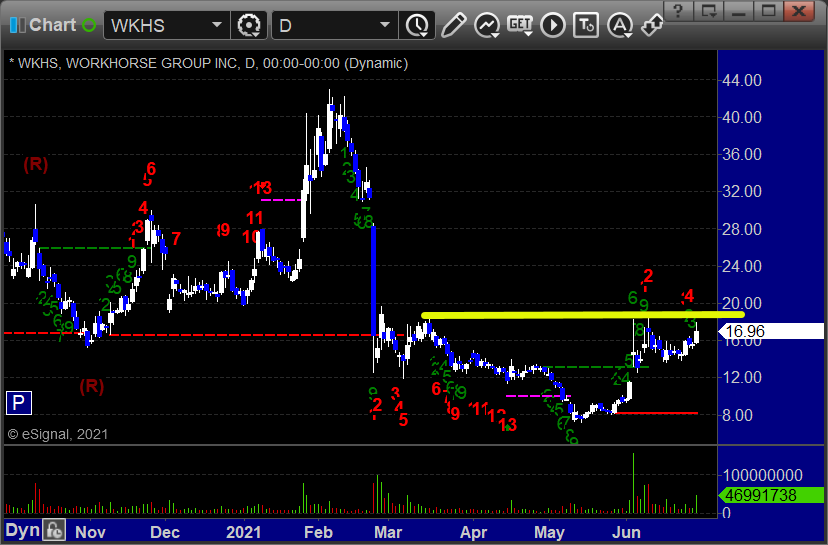
Task: Click the Mar label on time axis
Action: click(x=388, y=532)
